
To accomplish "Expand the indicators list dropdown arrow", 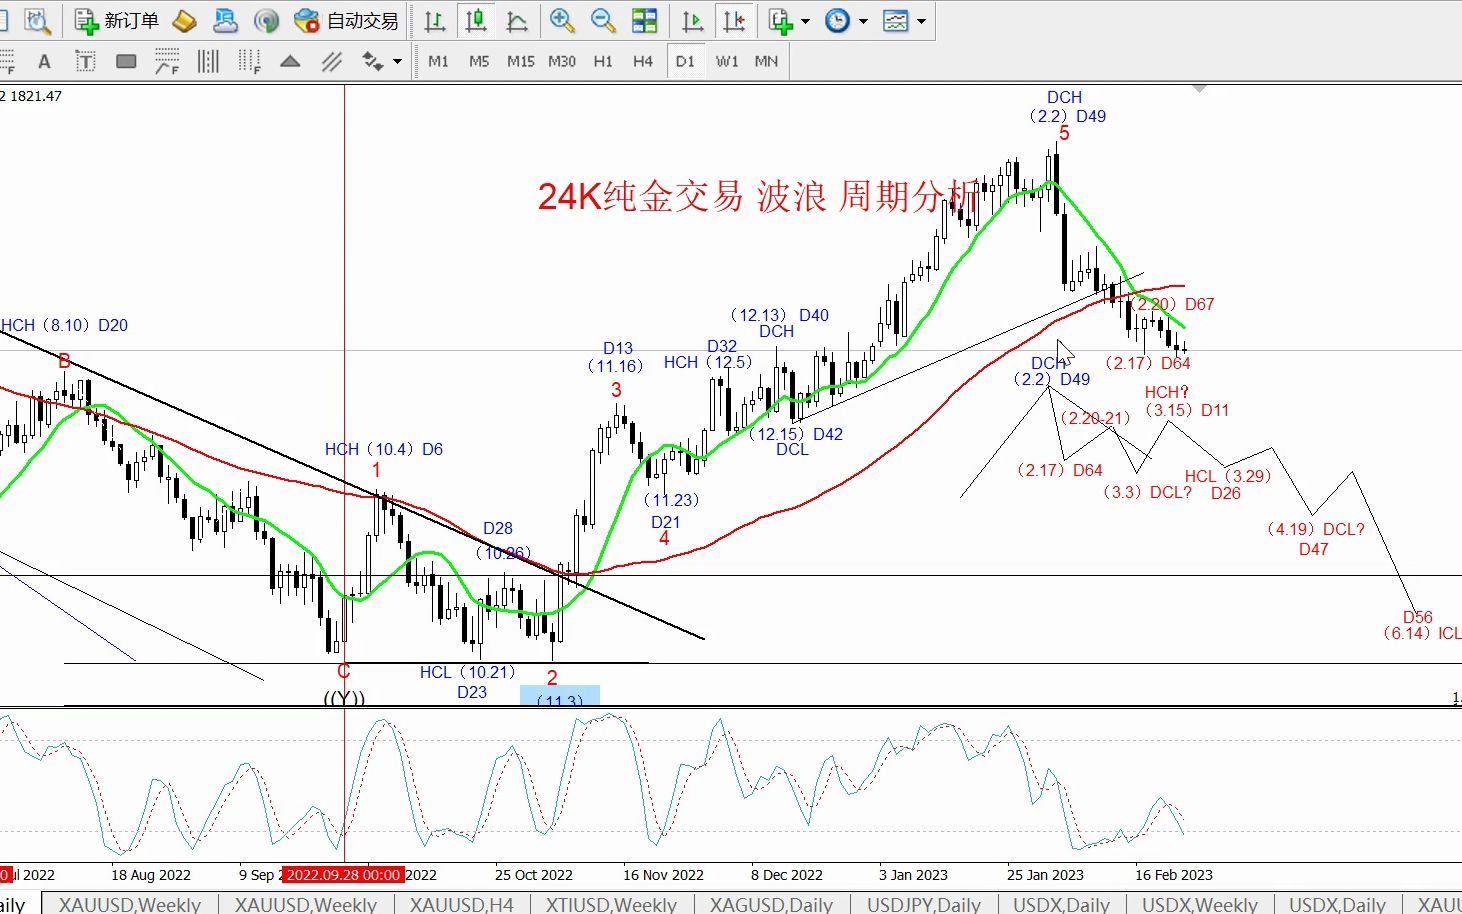I will pos(805,20).
